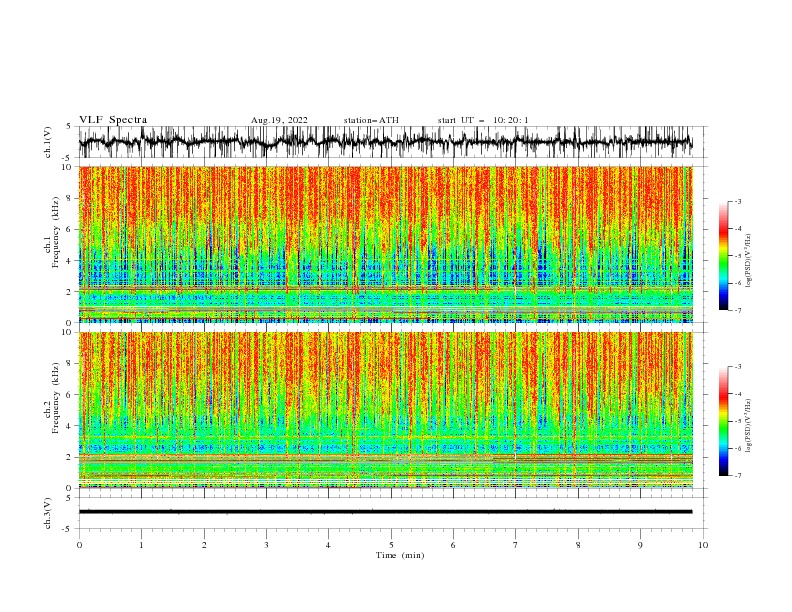
Task: Click the time axis tick label "7"
Action: coord(516,545)
